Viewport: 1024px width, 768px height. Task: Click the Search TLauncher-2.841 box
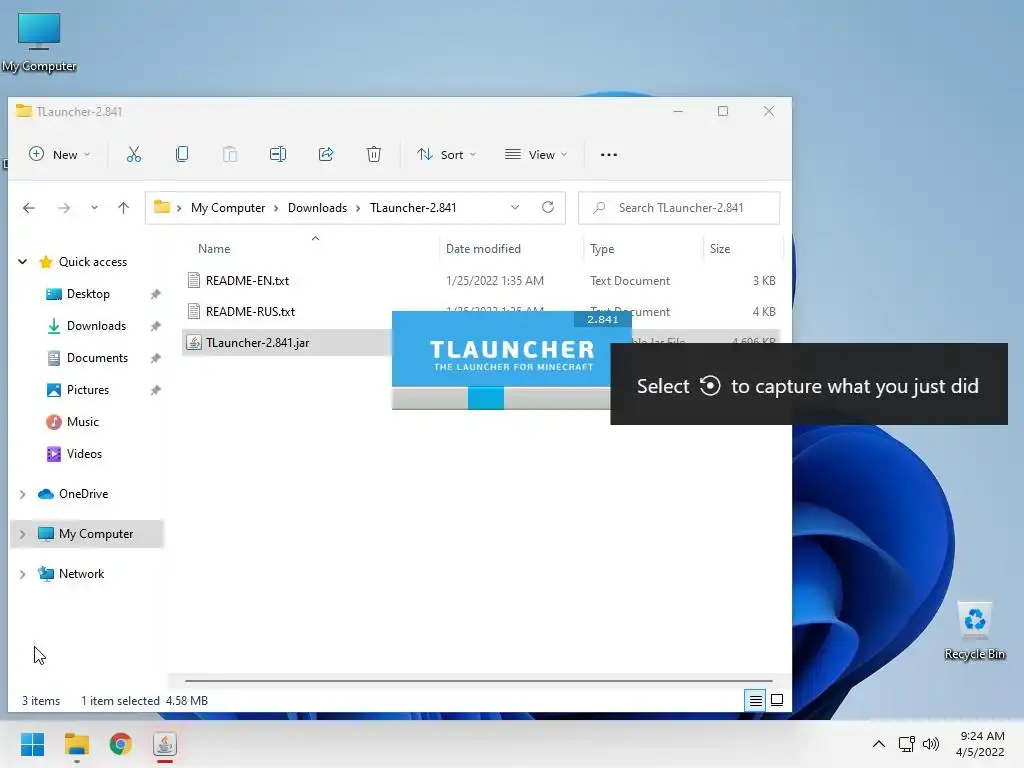pyautogui.click(x=679, y=208)
